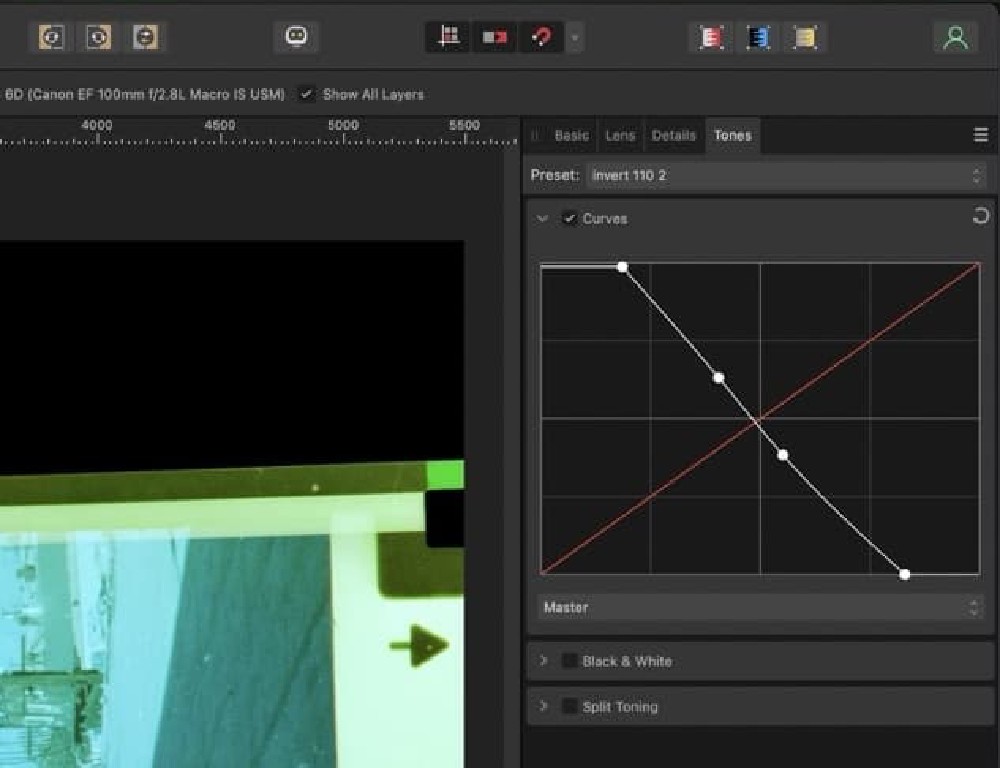Switch to the Details tab
This screenshot has width=1000, height=768.
pyautogui.click(x=673, y=135)
